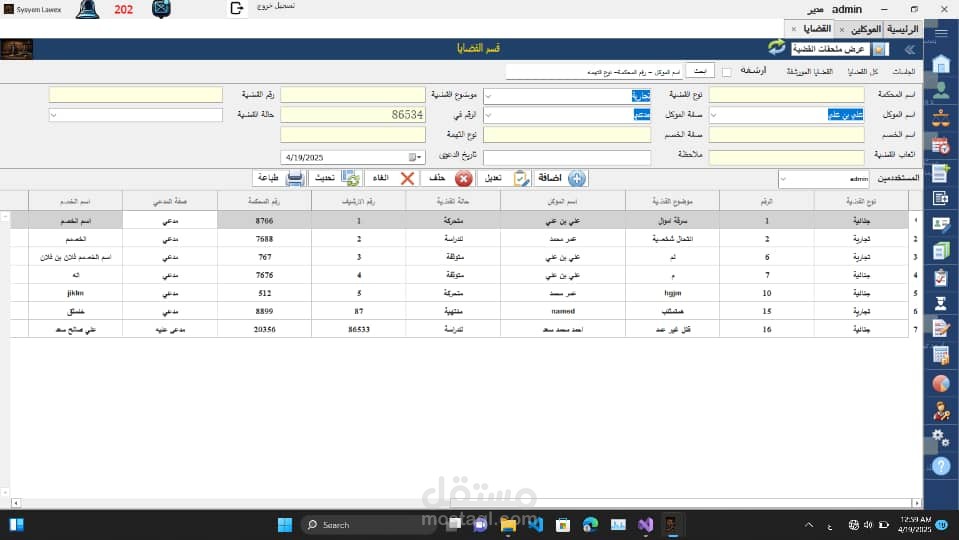This screenshot has height=540, width=959.
Task: Open the user with key permissions icon
Action: coord(941,410)
